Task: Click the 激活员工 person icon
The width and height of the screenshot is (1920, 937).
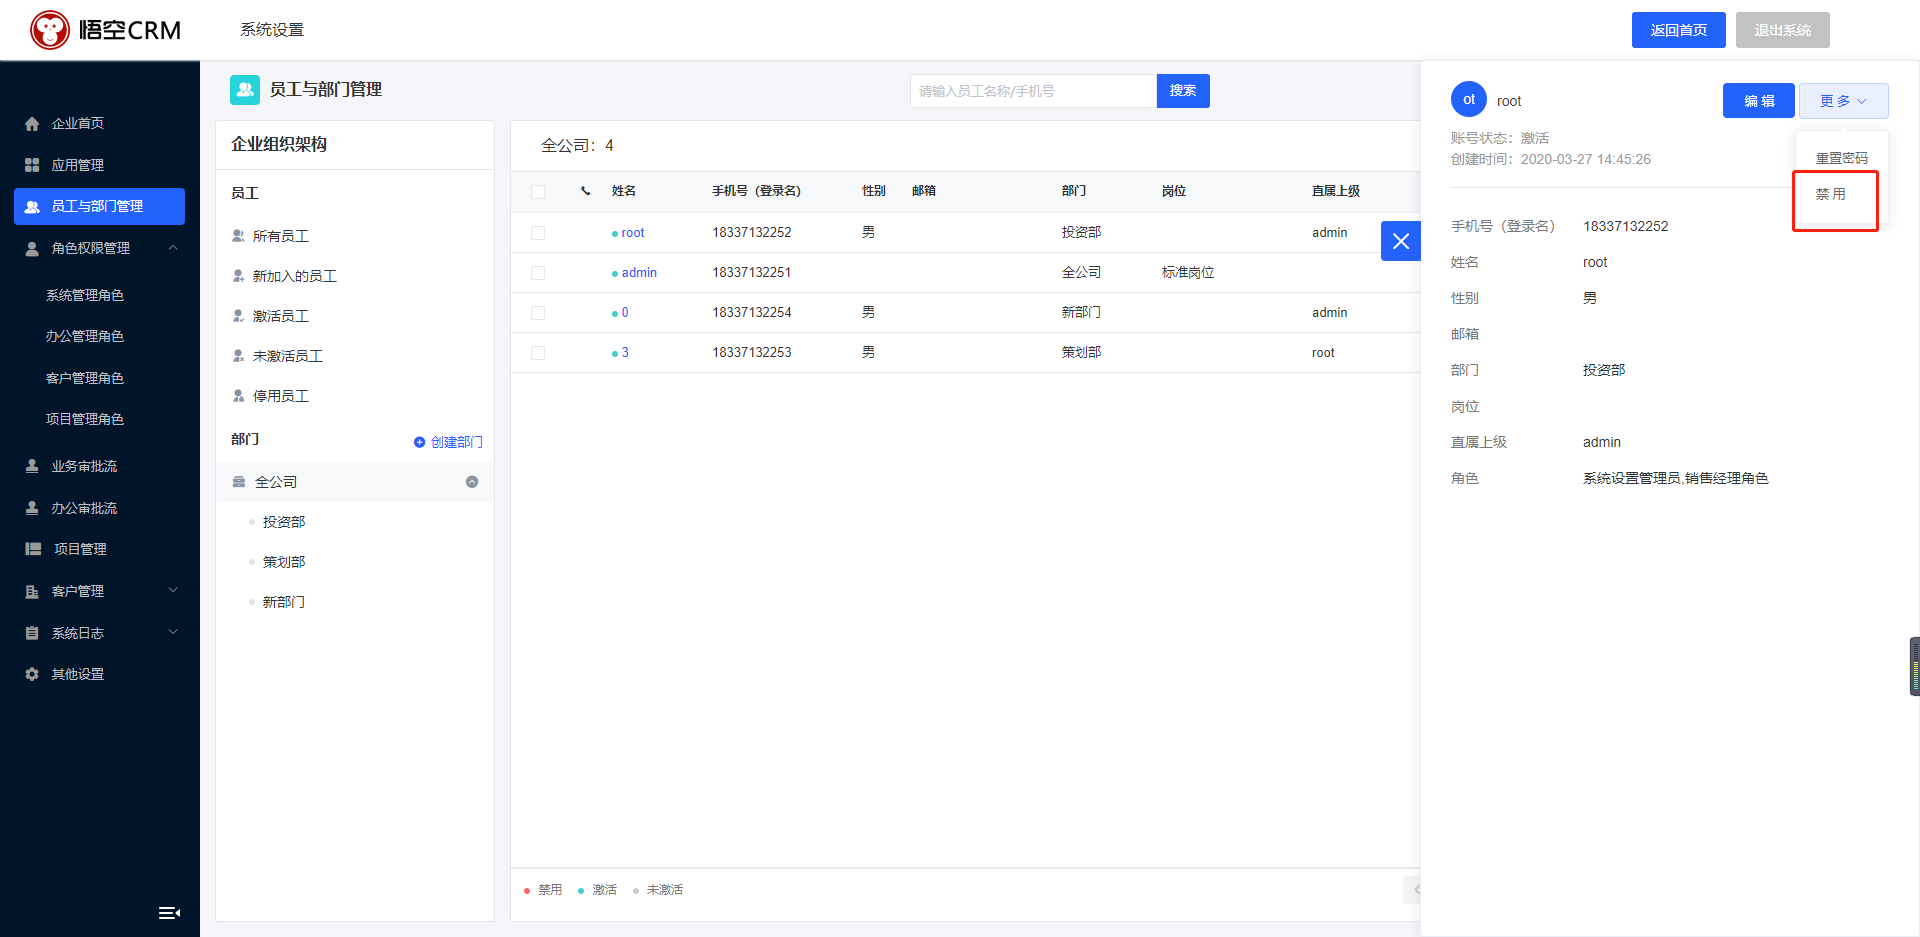Action: click(238, 316)
